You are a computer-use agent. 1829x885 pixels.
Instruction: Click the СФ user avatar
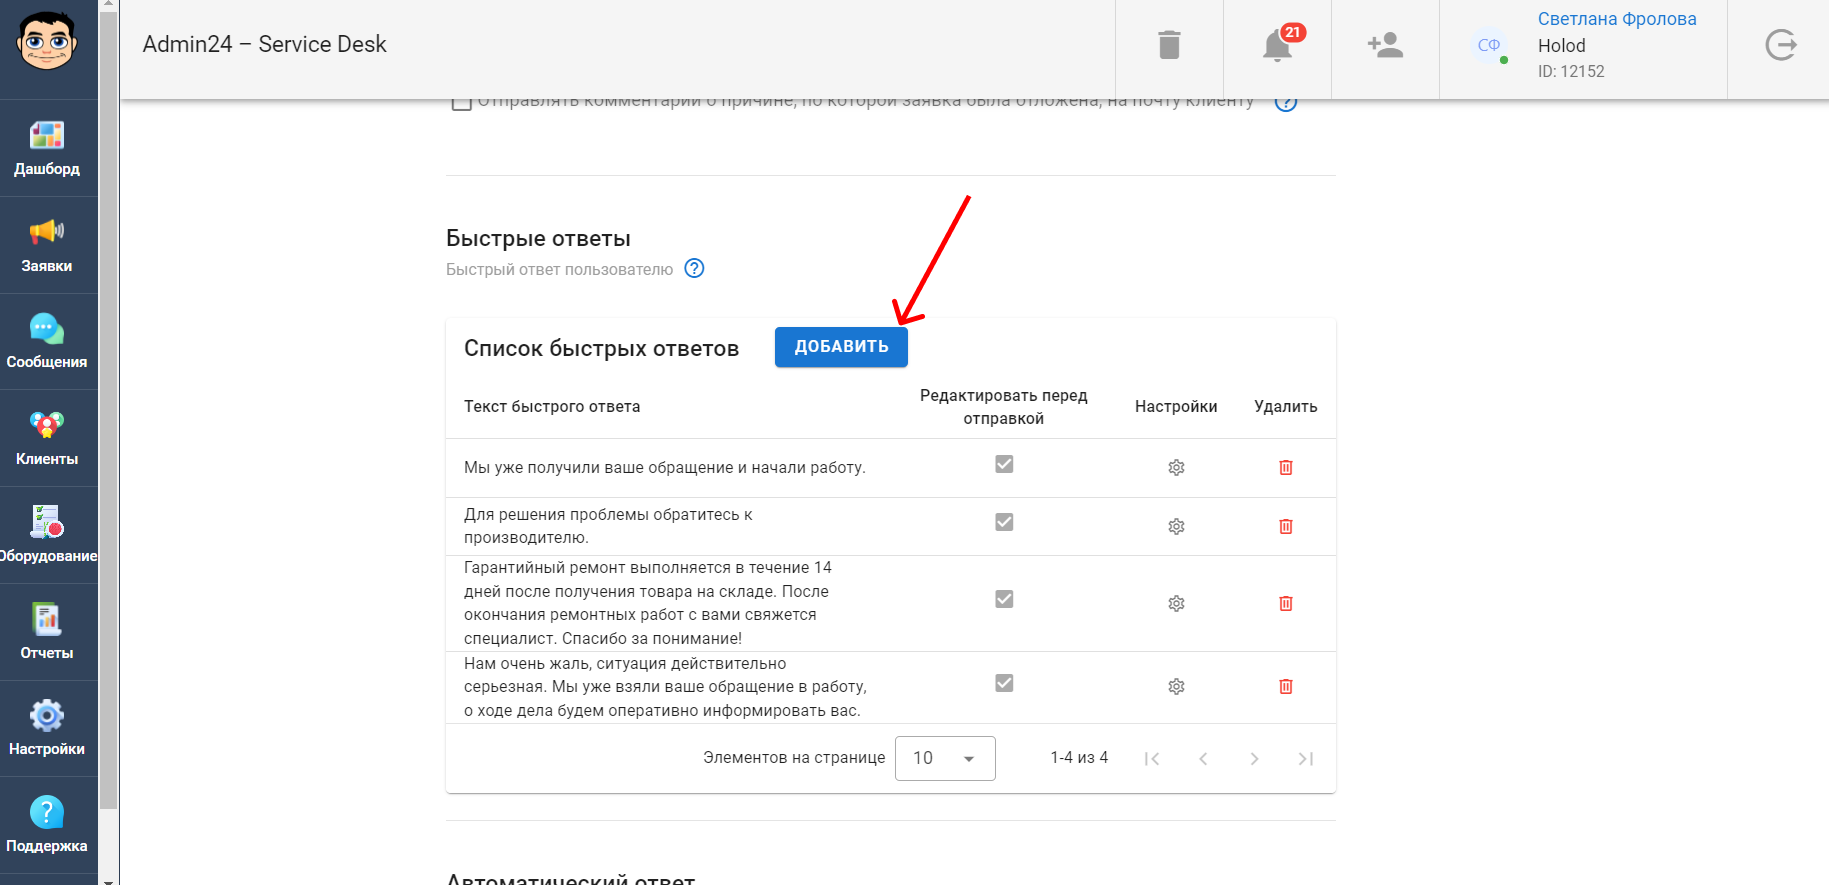click(1489, 45)
